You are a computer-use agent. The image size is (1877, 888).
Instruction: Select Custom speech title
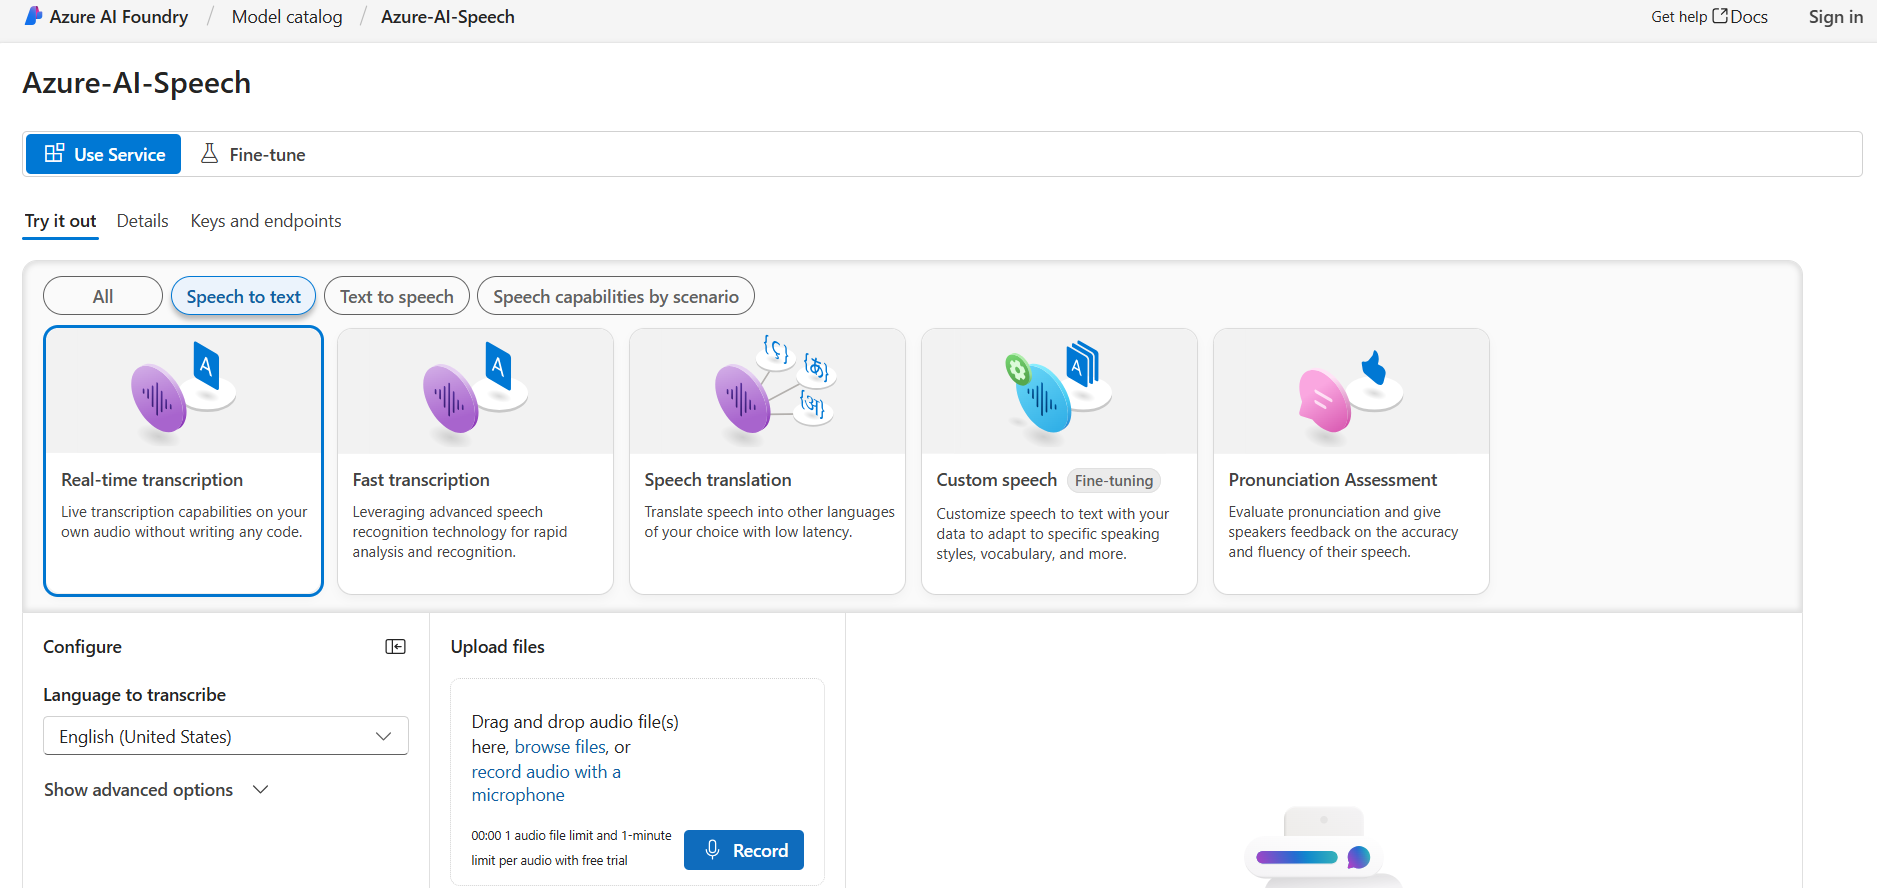click(x=996, y=480)
